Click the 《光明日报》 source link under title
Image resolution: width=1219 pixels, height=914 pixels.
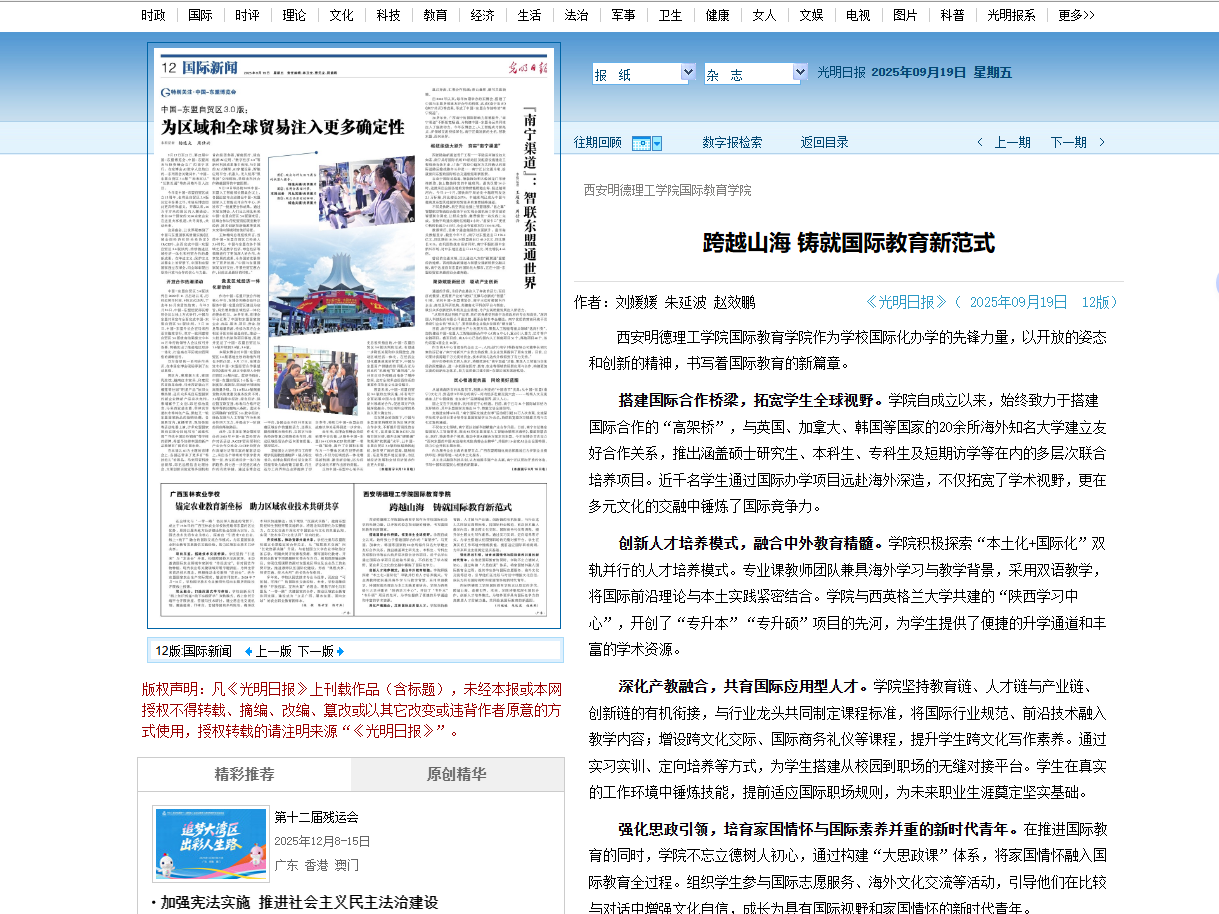click(906, 302)
